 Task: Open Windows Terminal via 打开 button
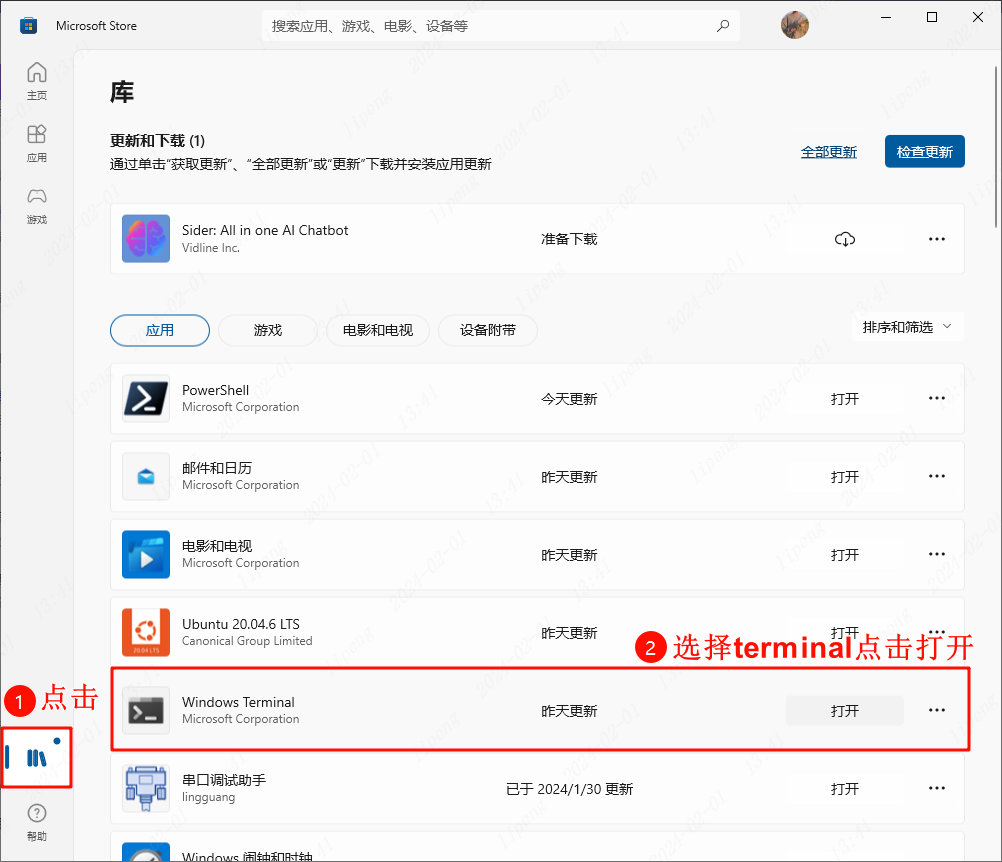[845, 711]
